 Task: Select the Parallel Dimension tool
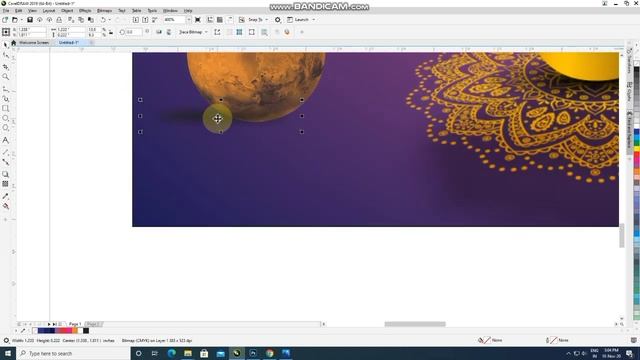tap(5, 152)
